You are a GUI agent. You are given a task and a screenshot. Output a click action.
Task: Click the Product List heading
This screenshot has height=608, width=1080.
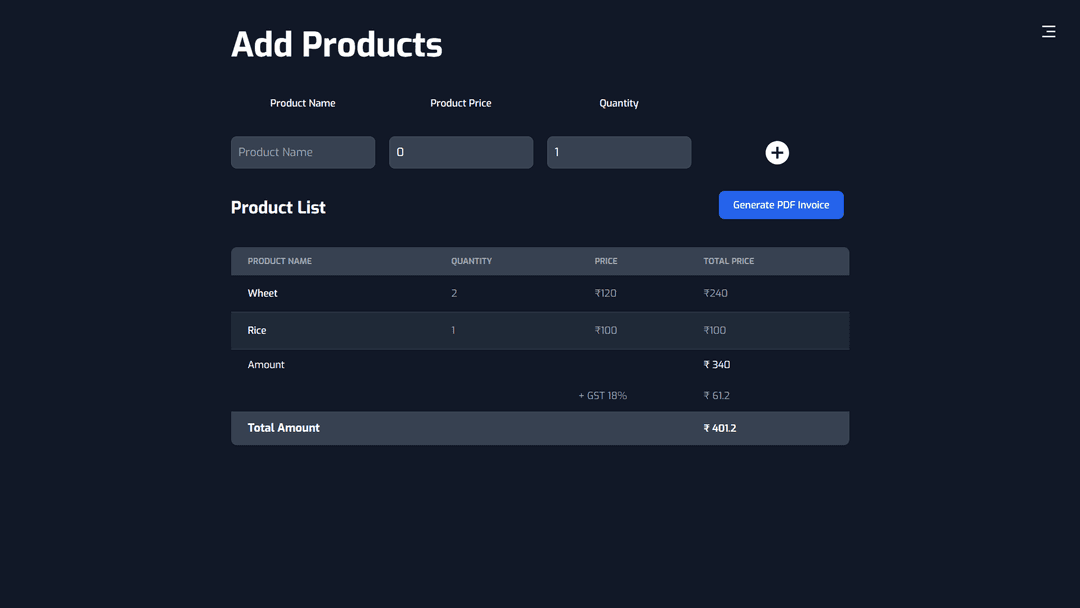coord(278,208)
